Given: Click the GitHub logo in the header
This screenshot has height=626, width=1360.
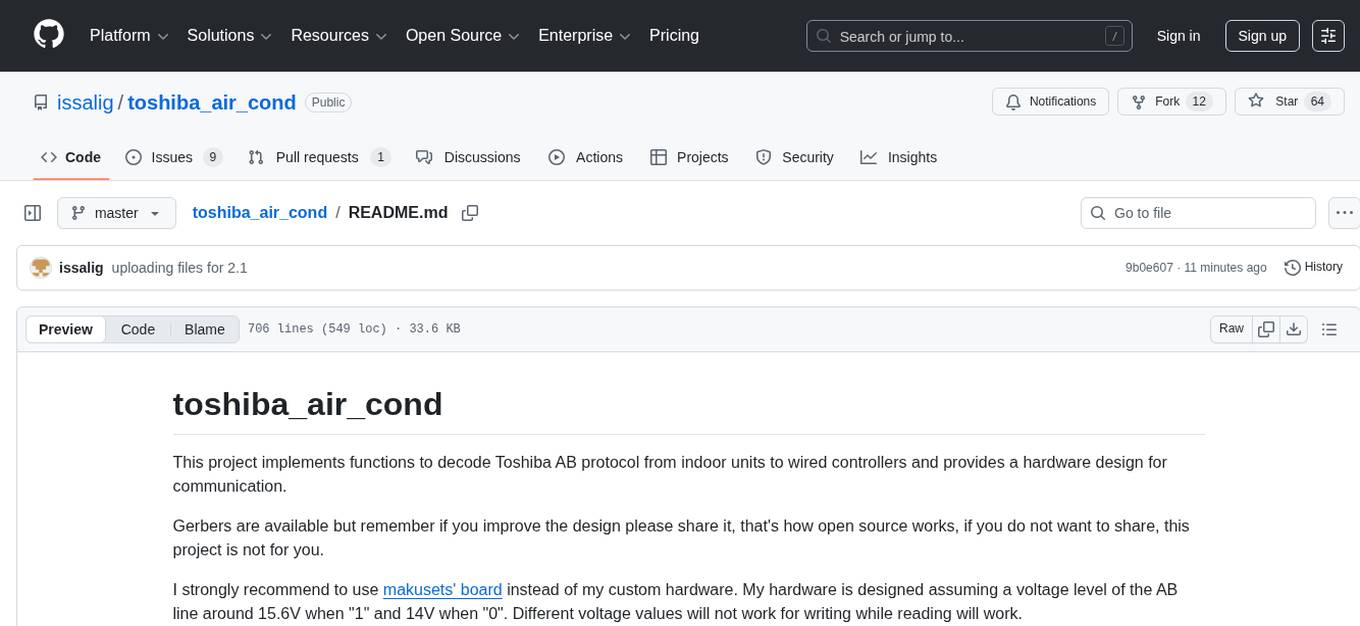Looking at the screenshot, I should (x=48, y=35).
